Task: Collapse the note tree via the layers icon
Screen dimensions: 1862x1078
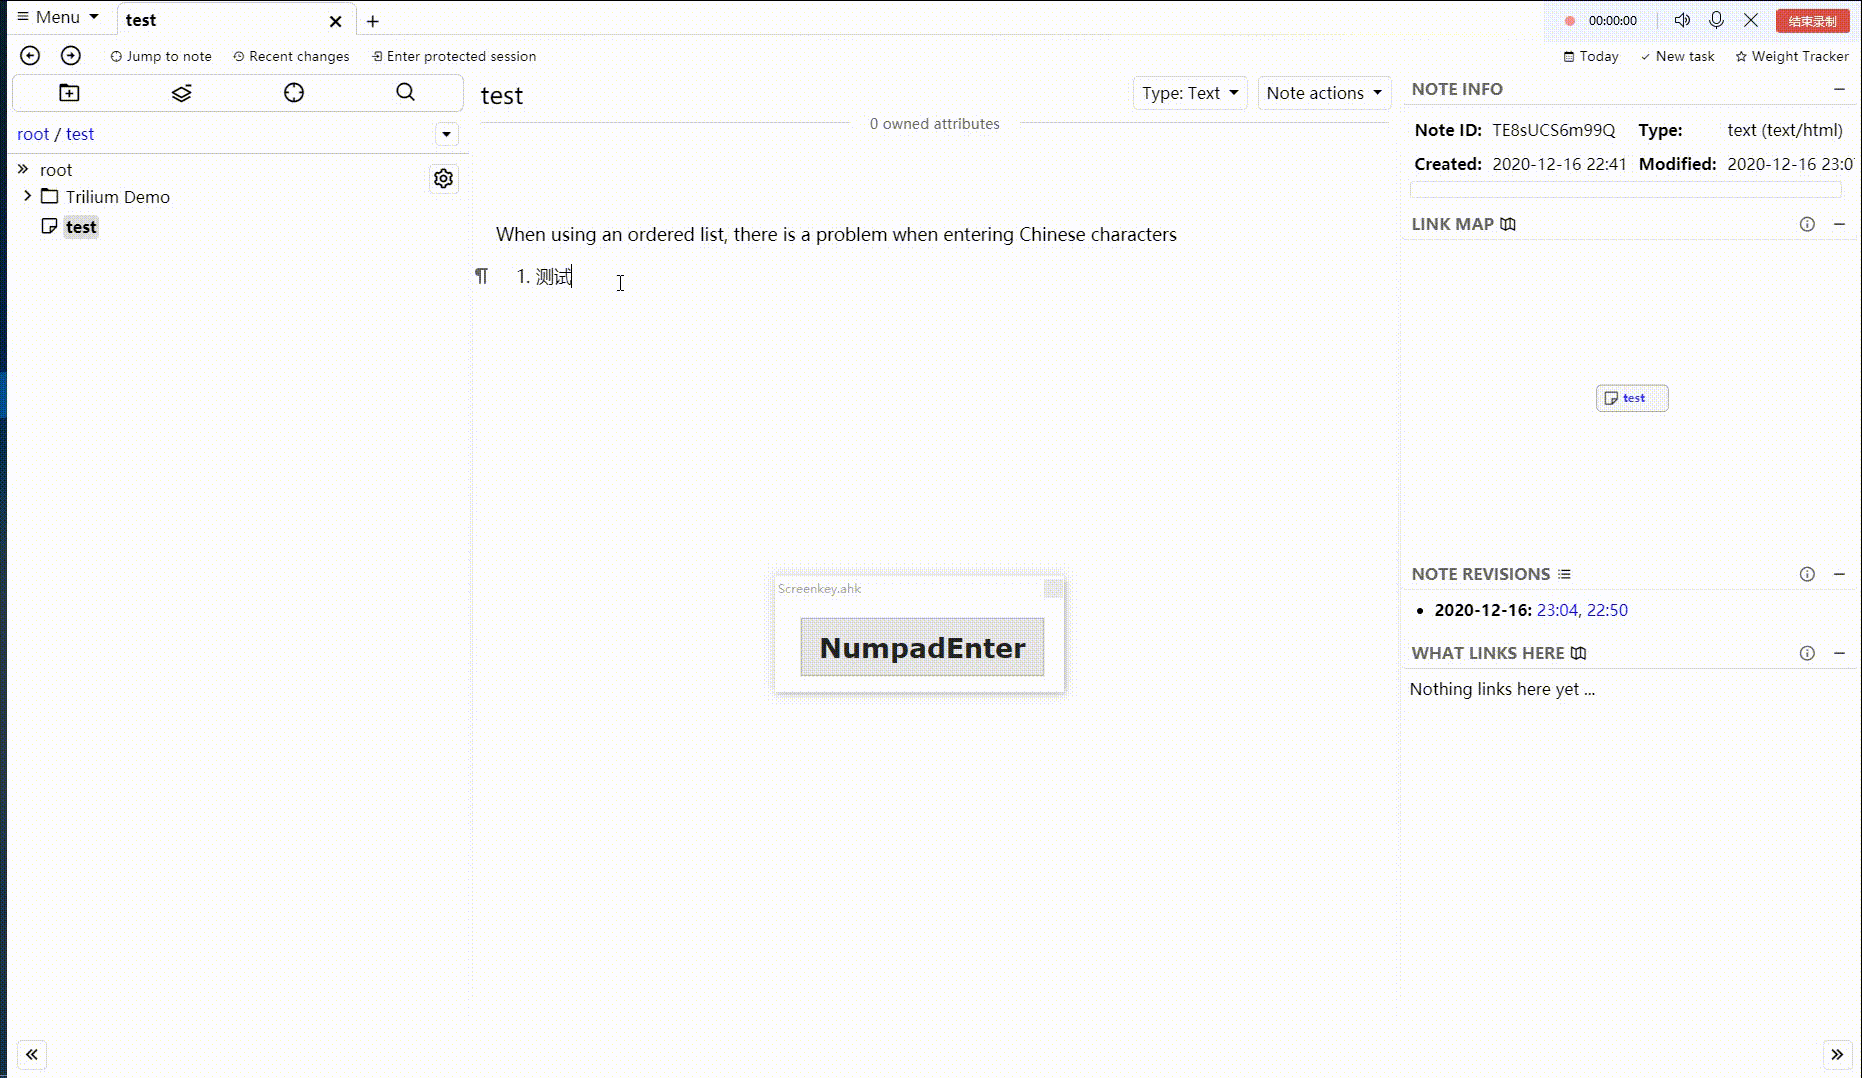Action: [181, 92]
